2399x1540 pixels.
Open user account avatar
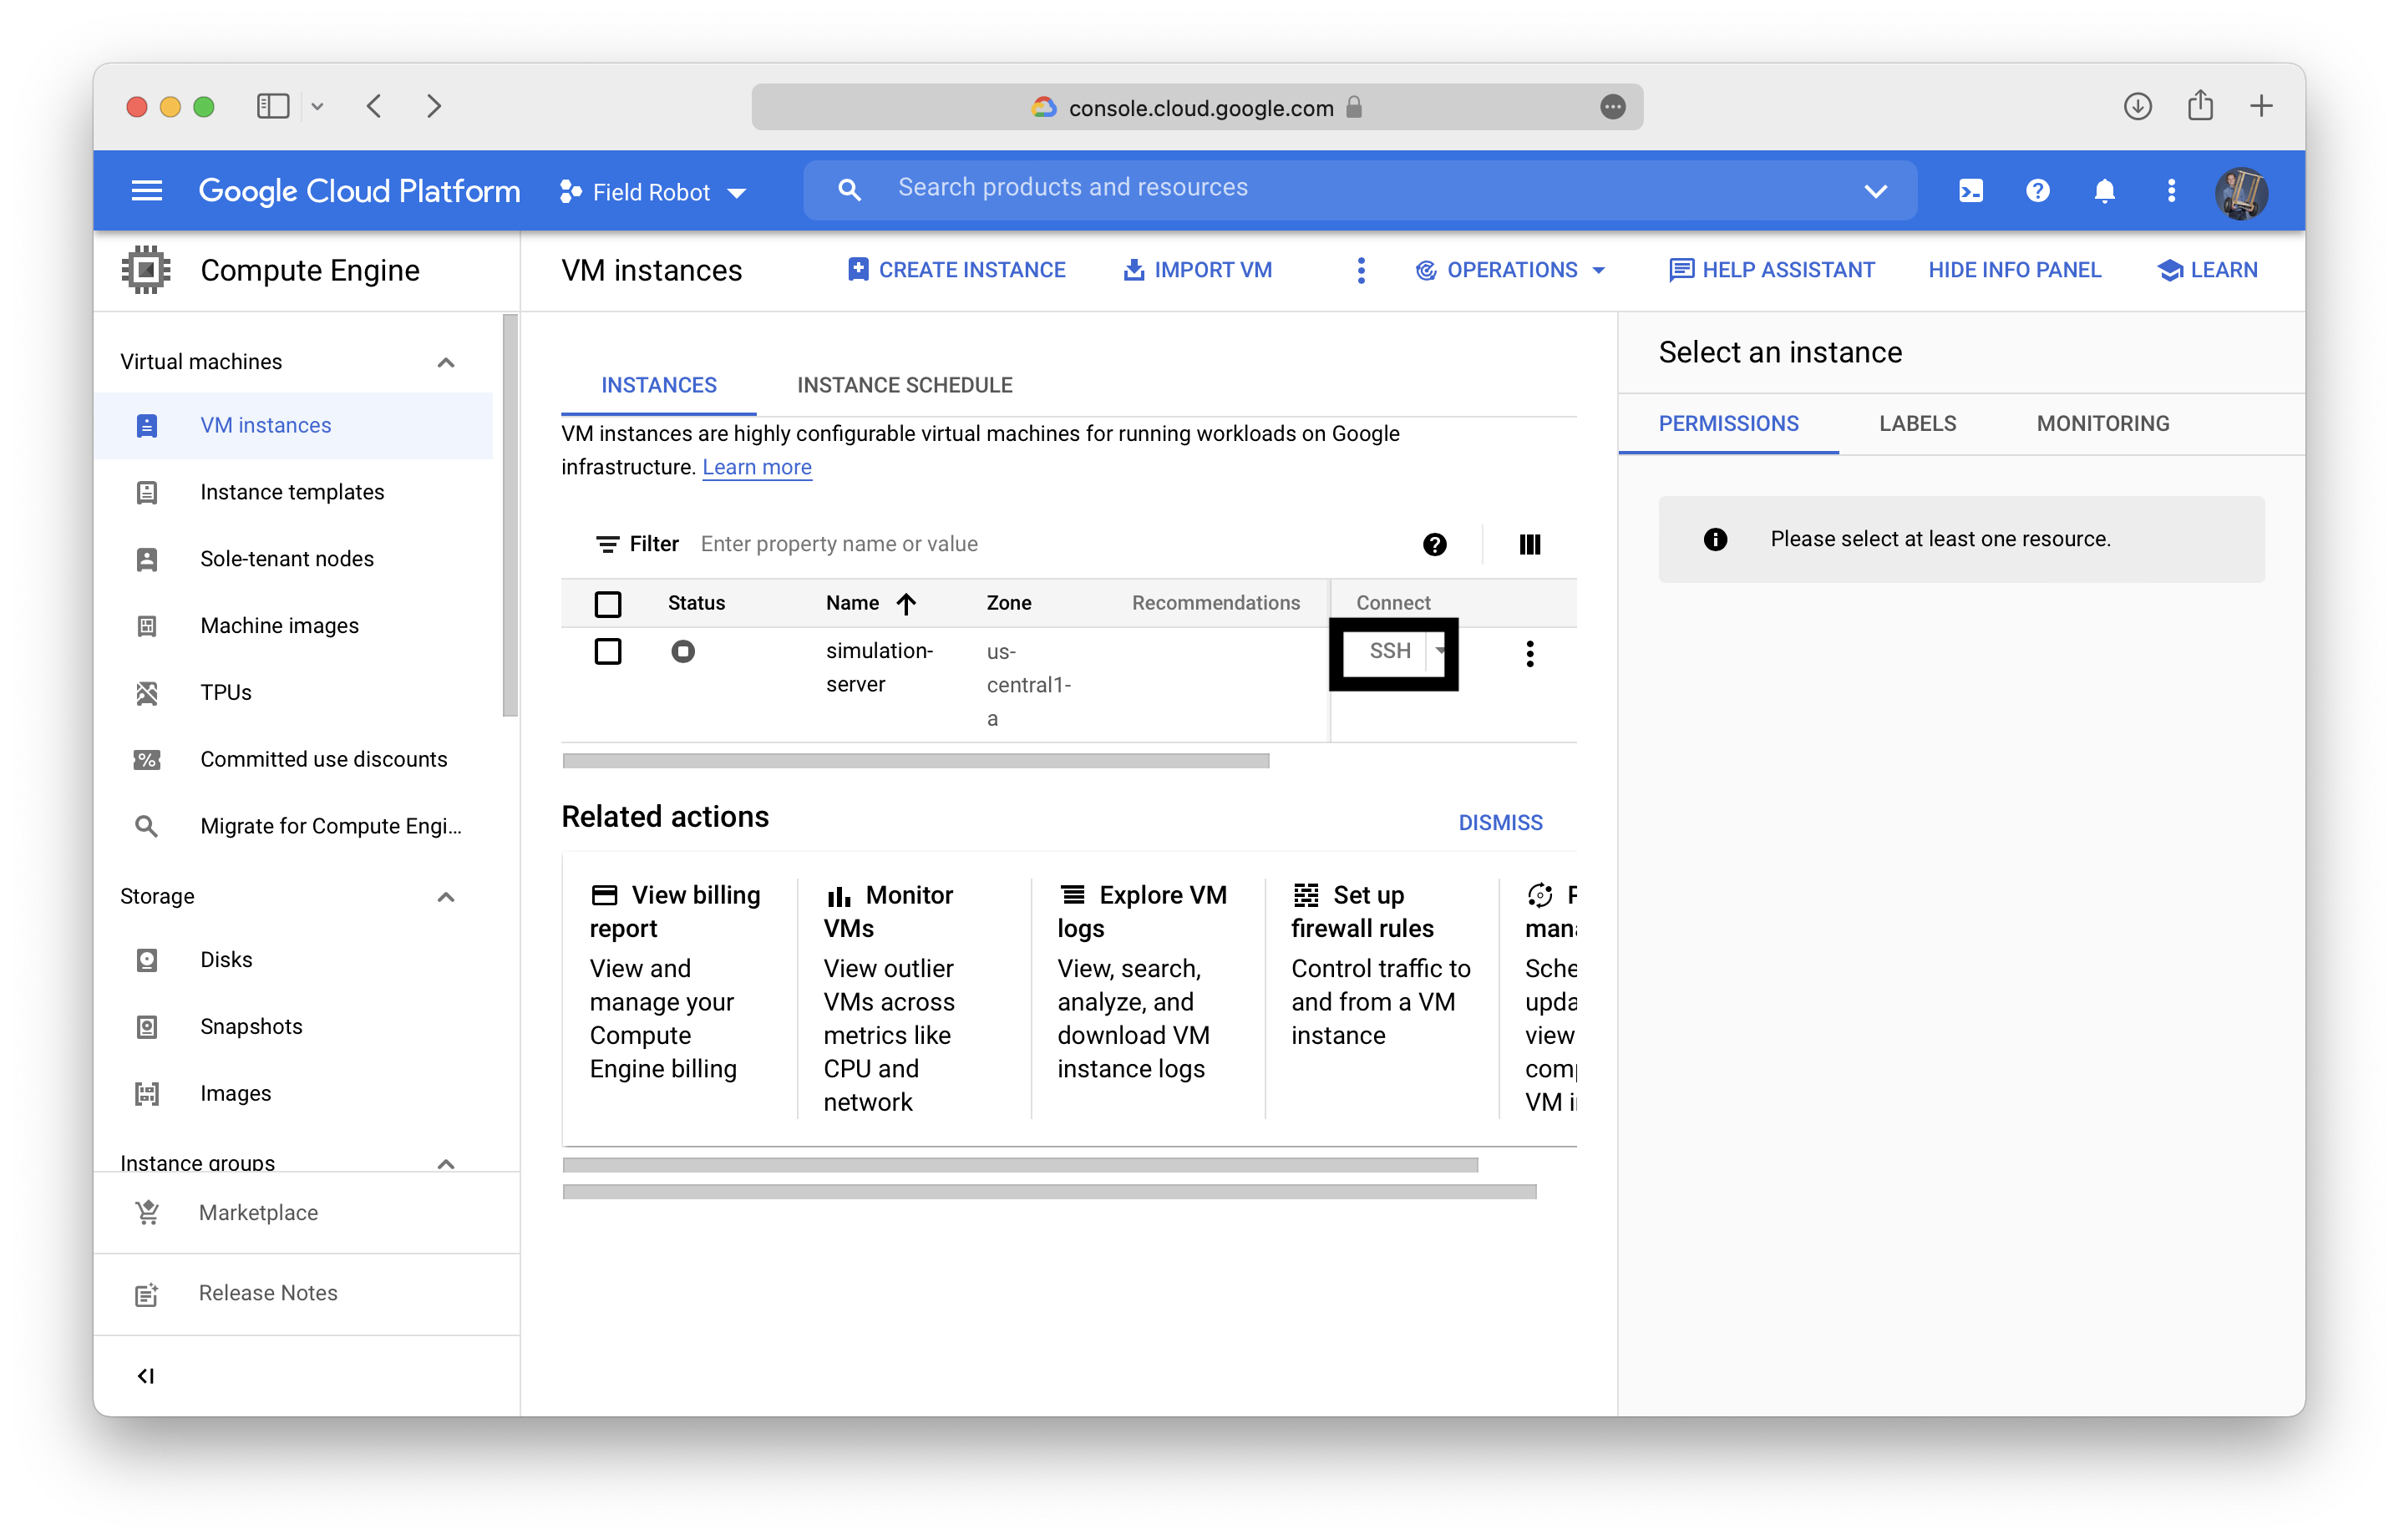[2241, 192]
